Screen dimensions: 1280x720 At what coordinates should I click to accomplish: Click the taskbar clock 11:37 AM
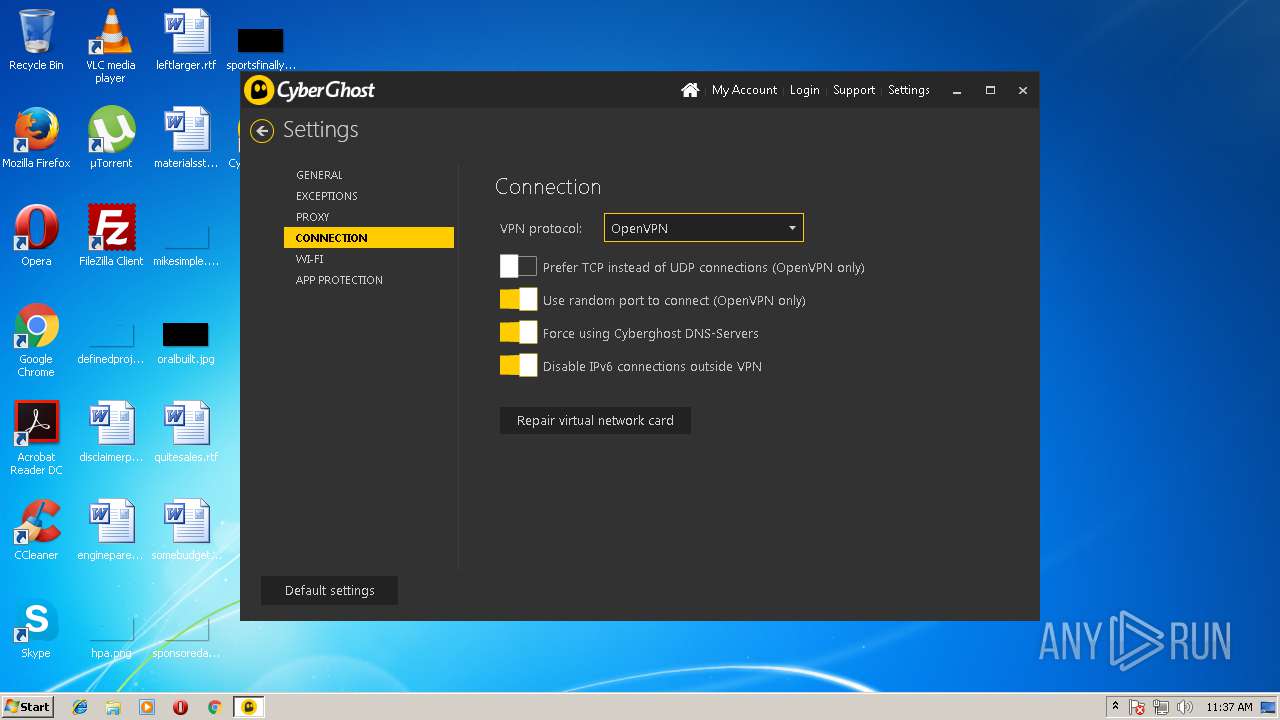pos(1229,707)
